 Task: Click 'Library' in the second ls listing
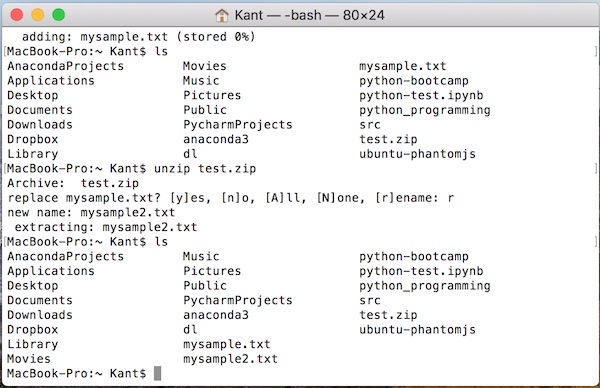(x=33, y=344)
